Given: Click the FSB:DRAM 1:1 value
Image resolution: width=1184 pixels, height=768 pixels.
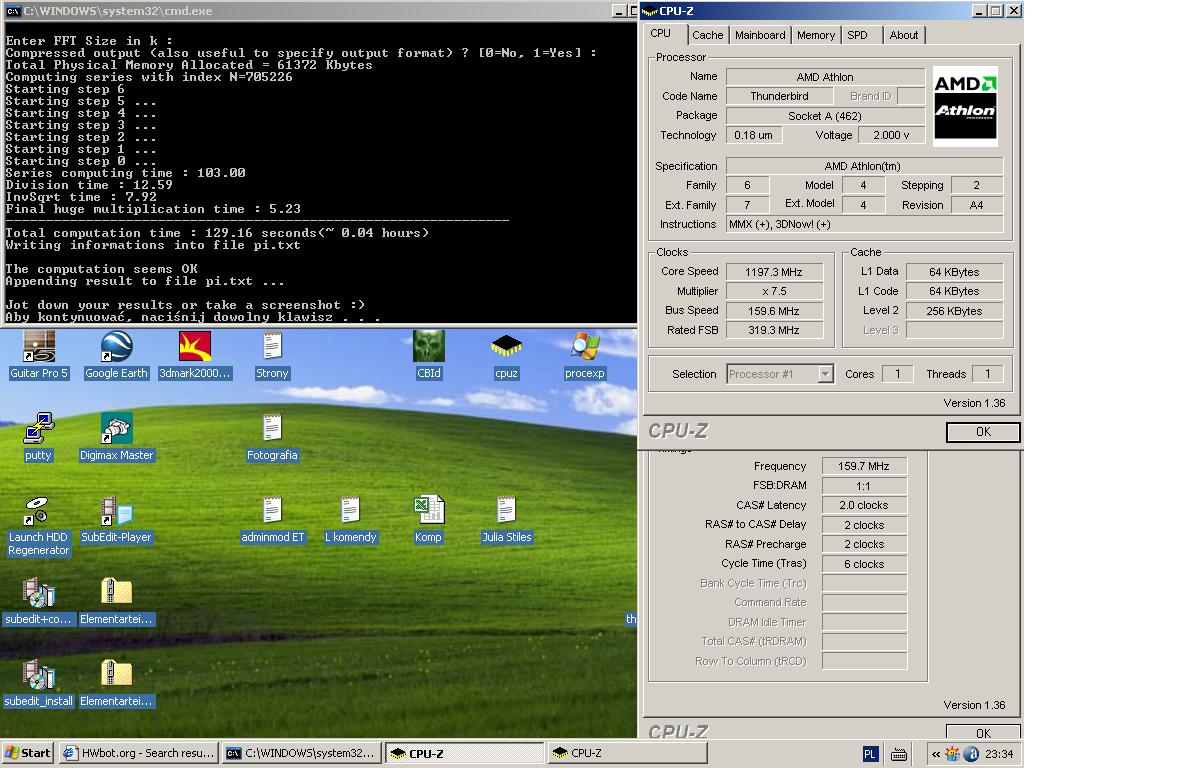Looking at the screenshot, I should (x=864, y=486).
